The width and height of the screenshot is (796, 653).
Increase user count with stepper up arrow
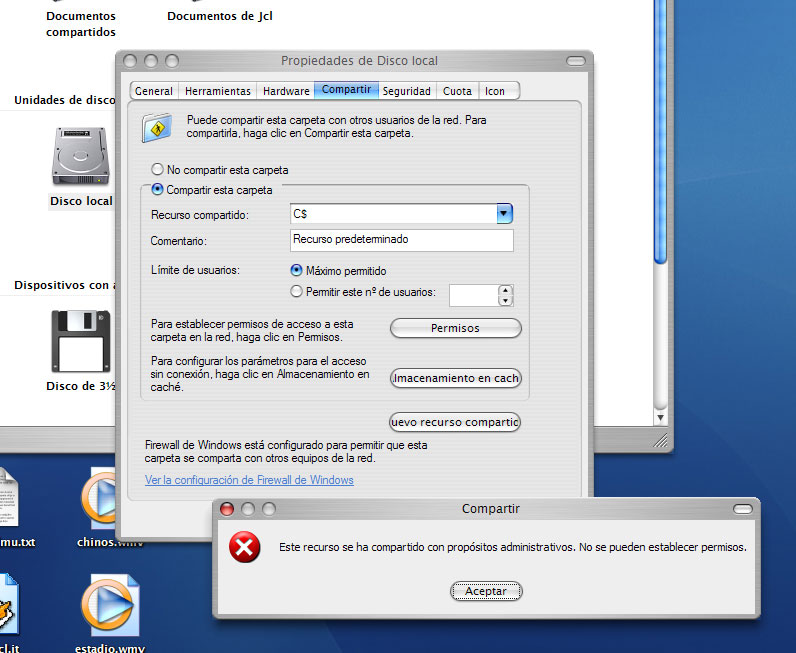tap(506, 290)
